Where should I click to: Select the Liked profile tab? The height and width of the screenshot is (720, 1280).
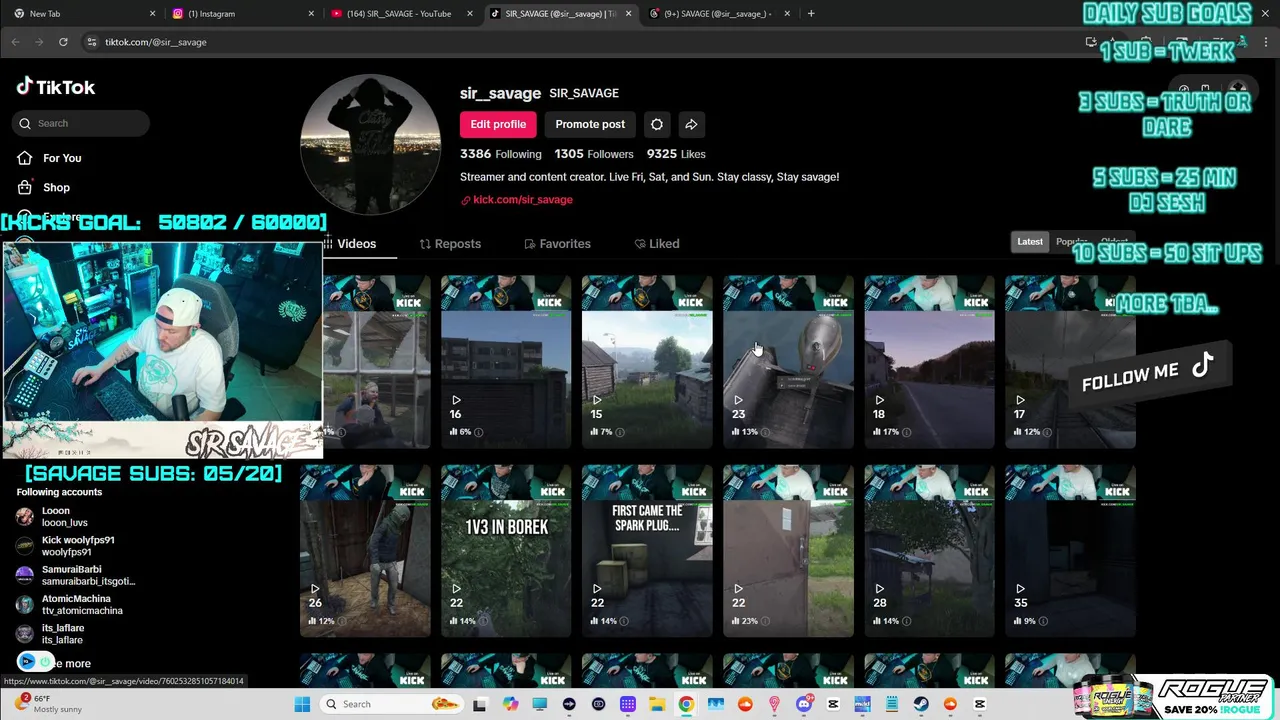pyautogui.click(x=656, y=244)
